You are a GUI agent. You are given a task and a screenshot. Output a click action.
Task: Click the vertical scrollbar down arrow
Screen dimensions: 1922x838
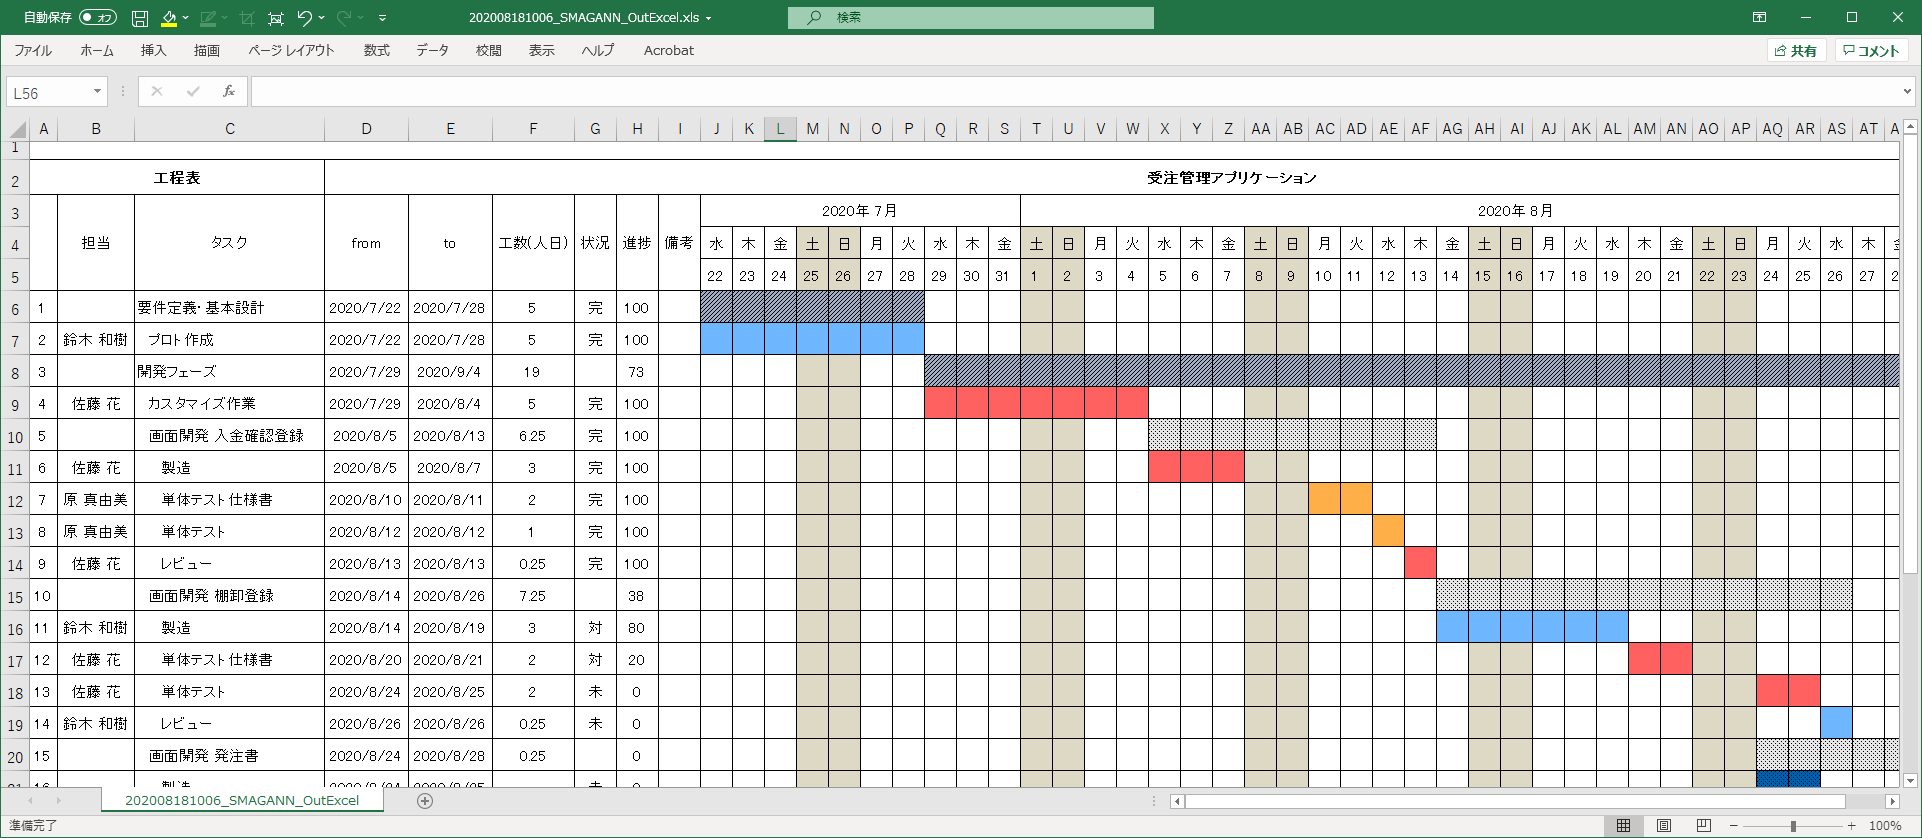(x=1910, y=780)
